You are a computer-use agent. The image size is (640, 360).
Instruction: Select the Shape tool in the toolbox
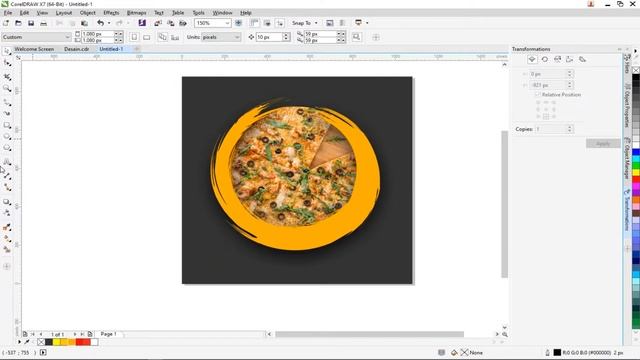[7, 63]
